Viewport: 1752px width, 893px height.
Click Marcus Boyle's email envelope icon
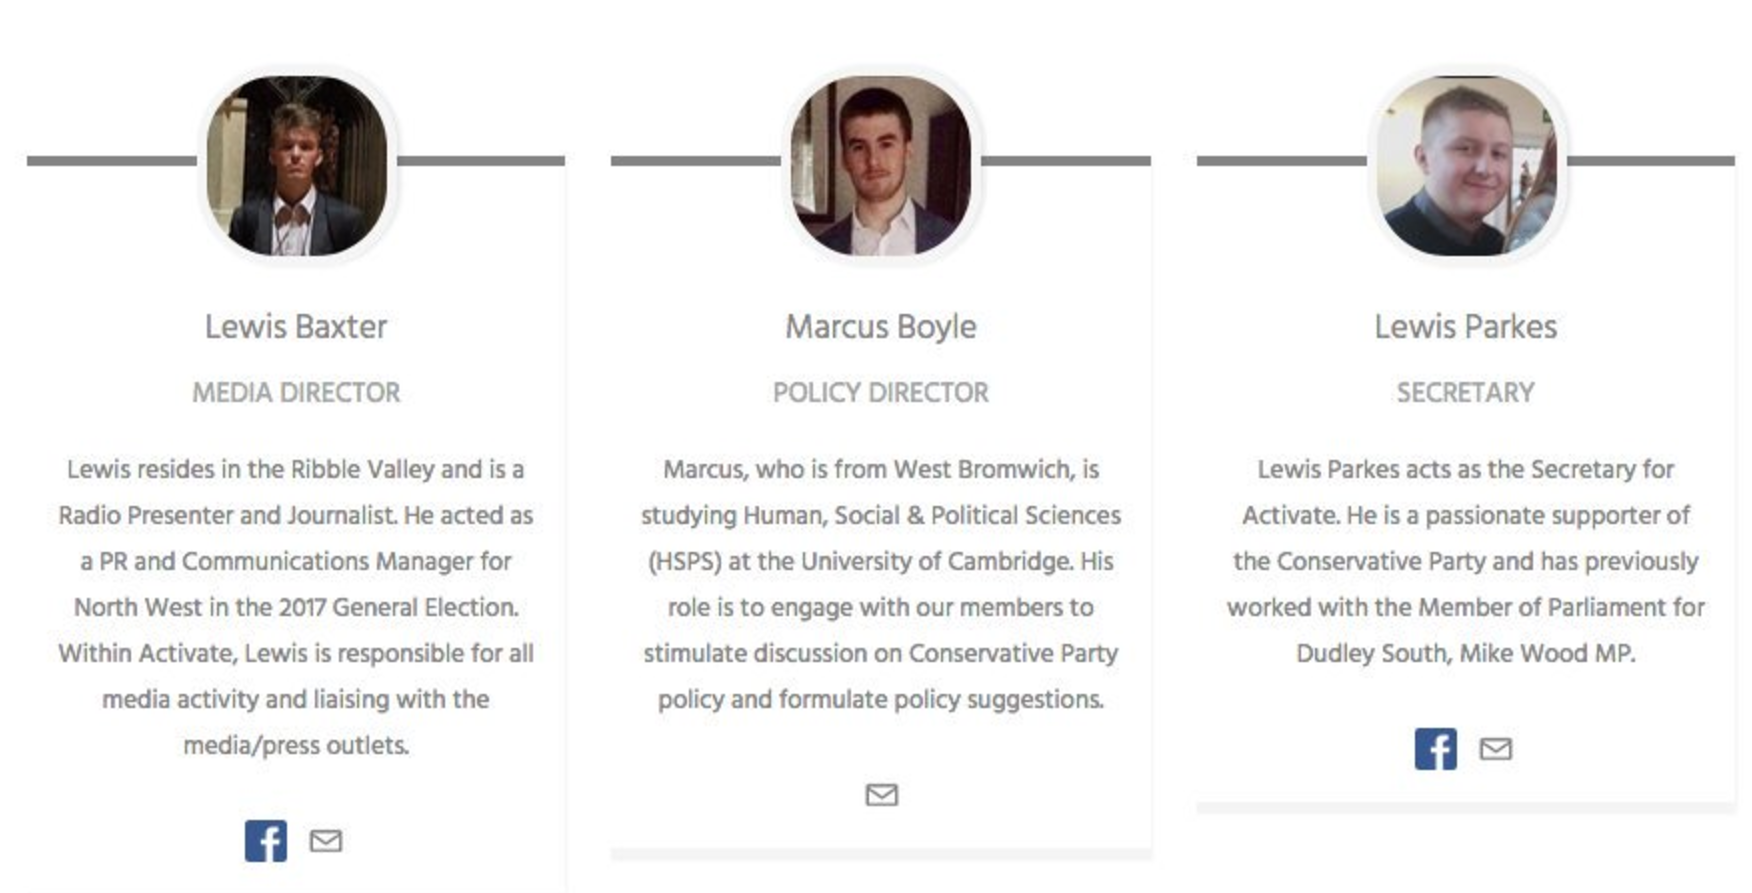pyautogui.click(x=881, y=795)
